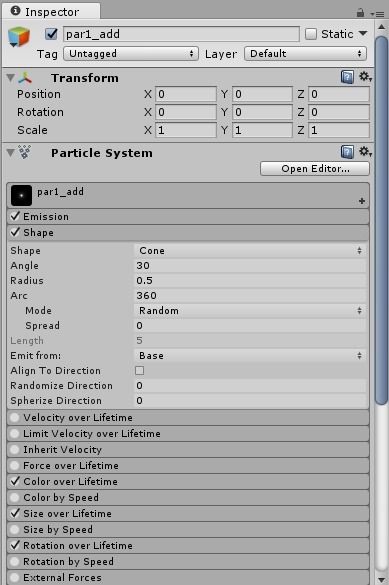The width and height of the screenshot is (389, 585).
Task: Open Transform component help reference
Action: [347, 77]
